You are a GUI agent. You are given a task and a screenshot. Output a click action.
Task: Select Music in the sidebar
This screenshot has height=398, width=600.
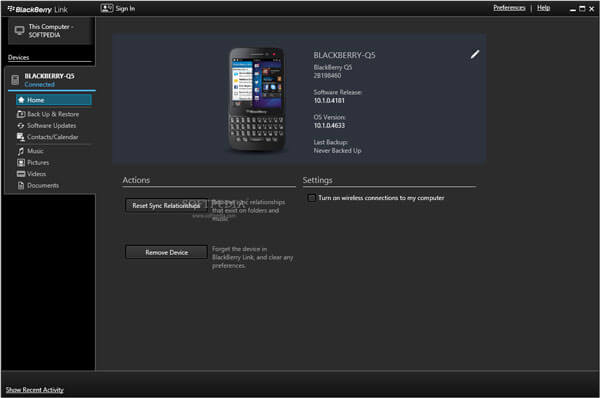[x=31, y=151]
